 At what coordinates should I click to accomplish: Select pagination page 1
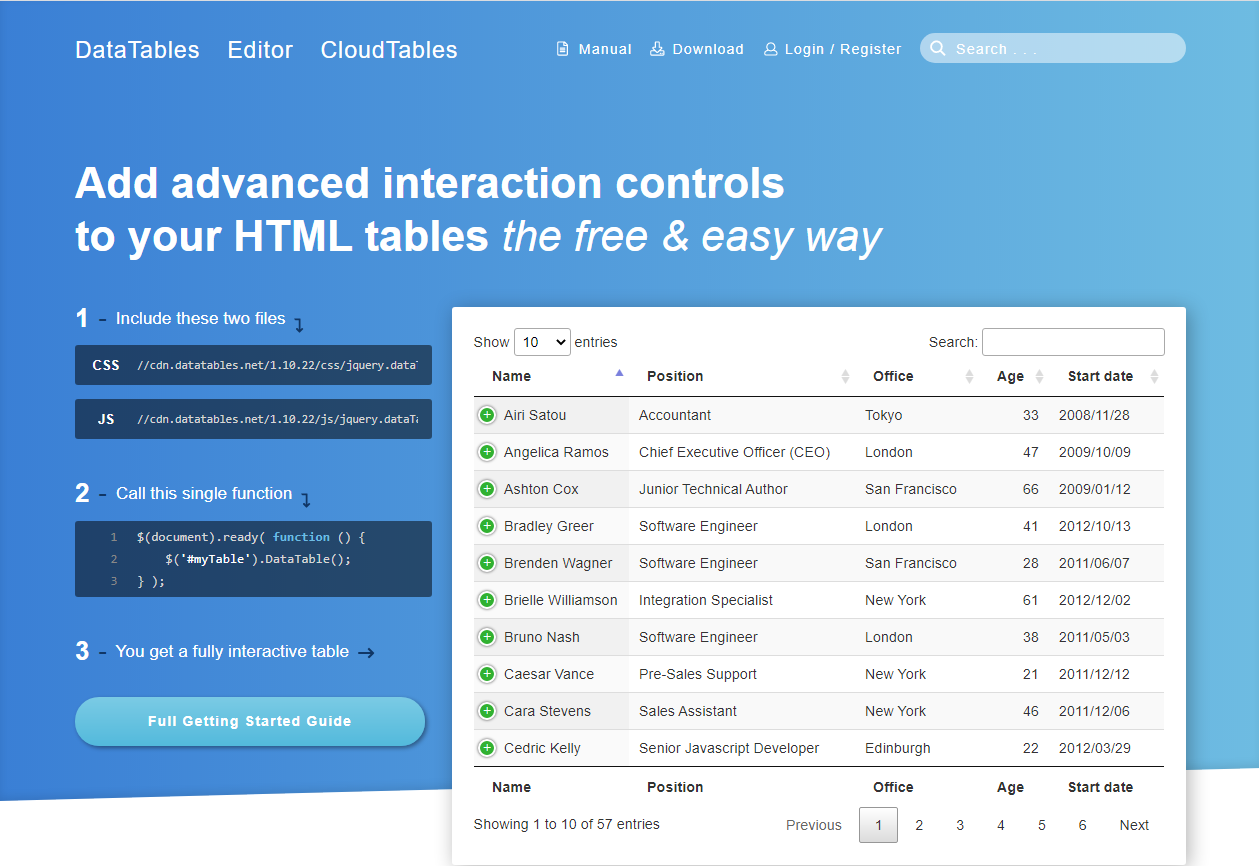tap(879, 825)
